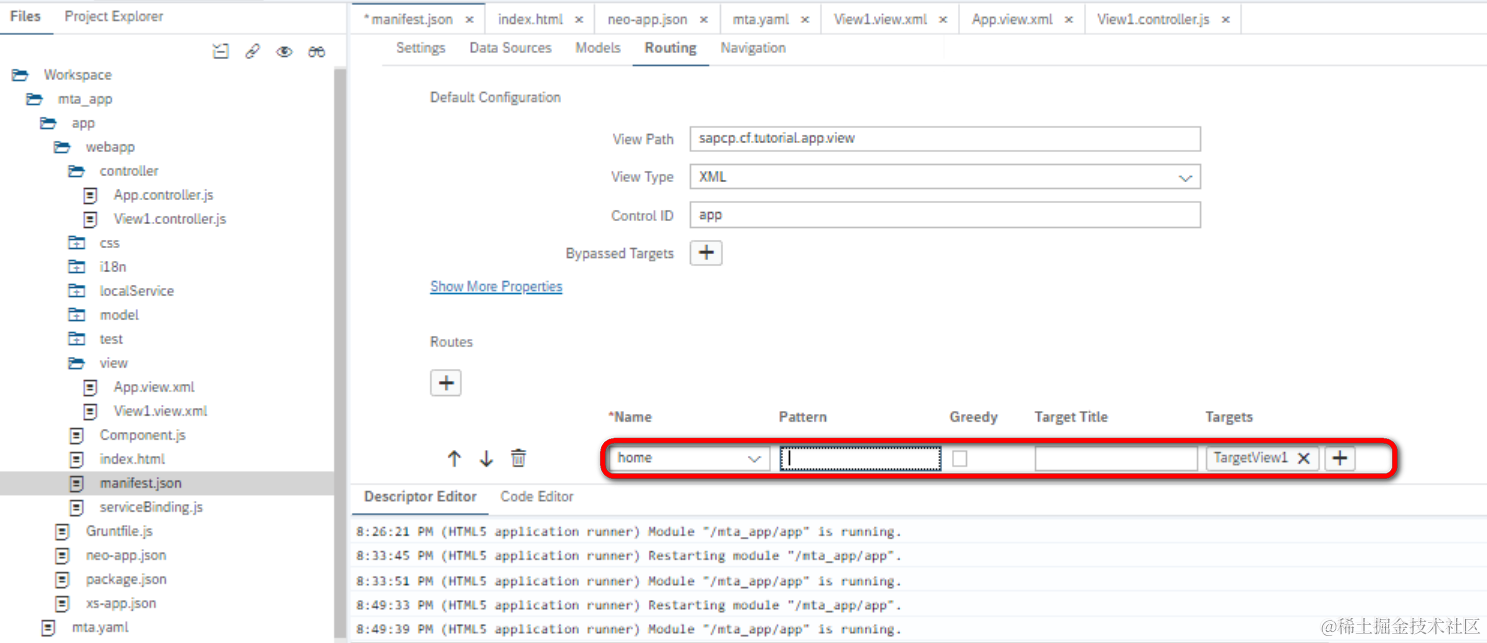The height and width of the screenshot is (643, 1487).
Task: Click the binoculars search icon
Action: tap(317, 52)
